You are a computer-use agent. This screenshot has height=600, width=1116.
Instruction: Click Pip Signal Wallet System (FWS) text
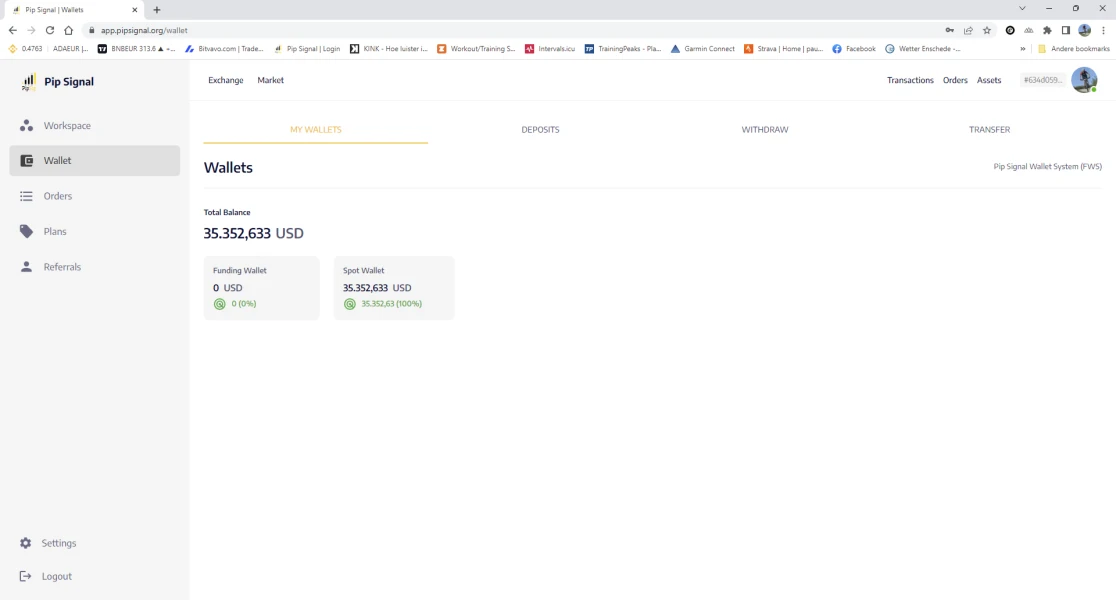(x=1047, y=167)
